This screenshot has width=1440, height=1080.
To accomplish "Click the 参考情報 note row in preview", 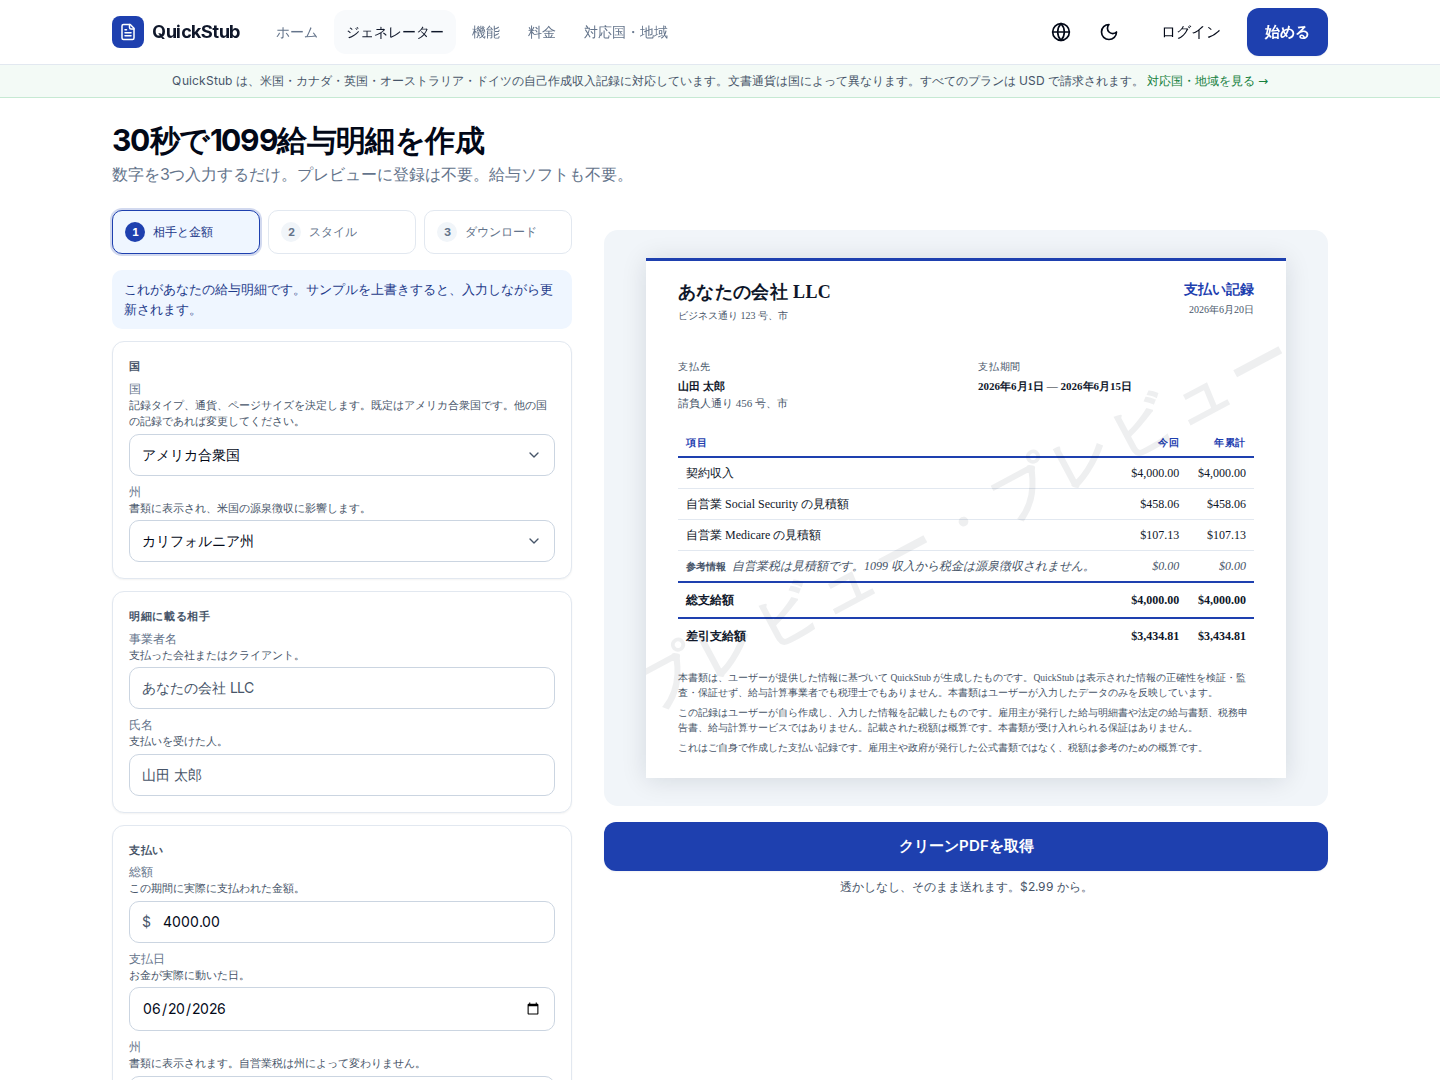I will click(x=966, y=566).
